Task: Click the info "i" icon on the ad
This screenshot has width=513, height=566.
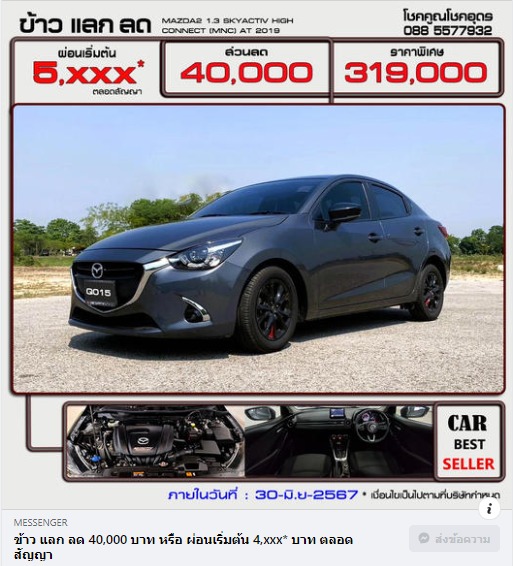Action: [489, 509]
